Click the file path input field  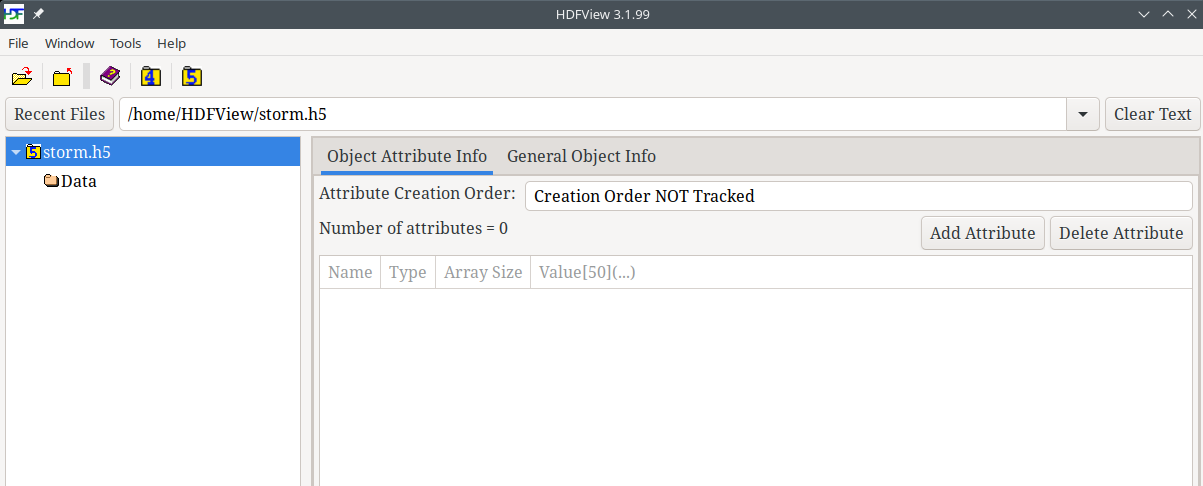tap(592, 114)
